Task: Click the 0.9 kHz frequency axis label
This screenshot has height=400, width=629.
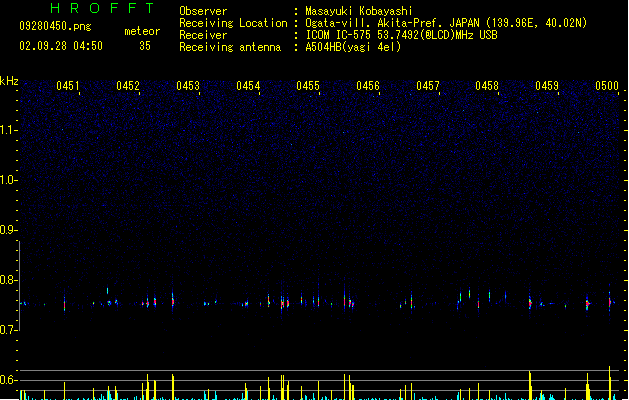Action: [x=8, y=230]
